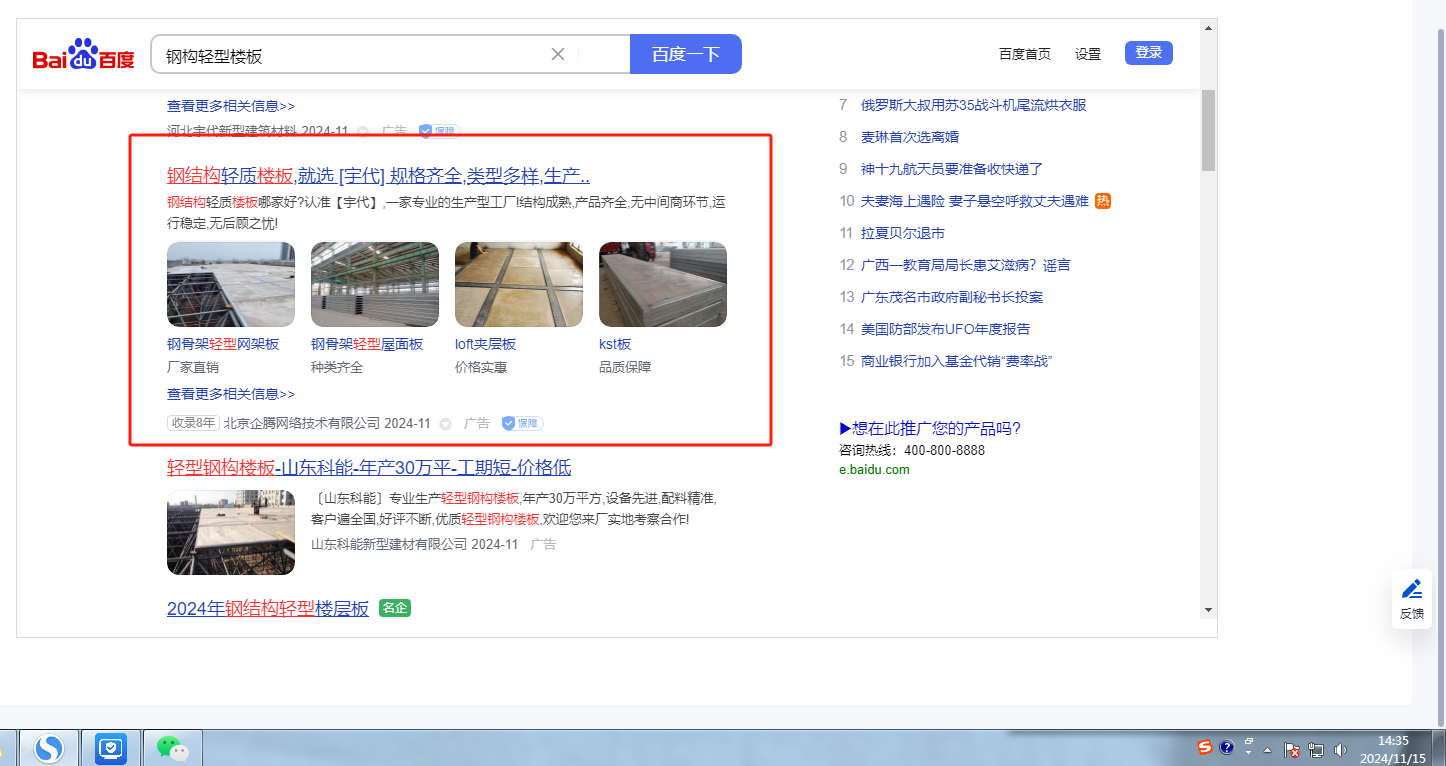Screen dimensions: 1446x766
Task: Open the volume speaker tray icon
Action: (1340, 750)
